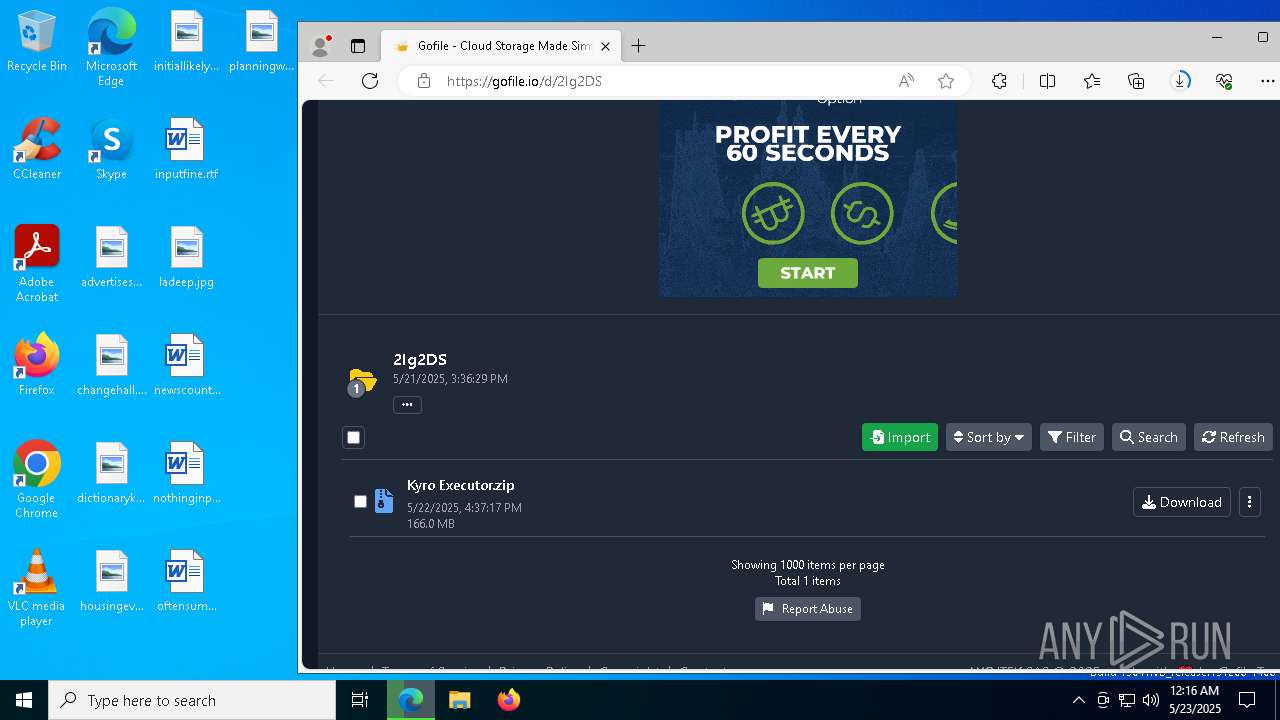Viewport: 1280px width, 720px height.
Task: Open Skype desktop shortcut
Action: click(x=111, y=149)
